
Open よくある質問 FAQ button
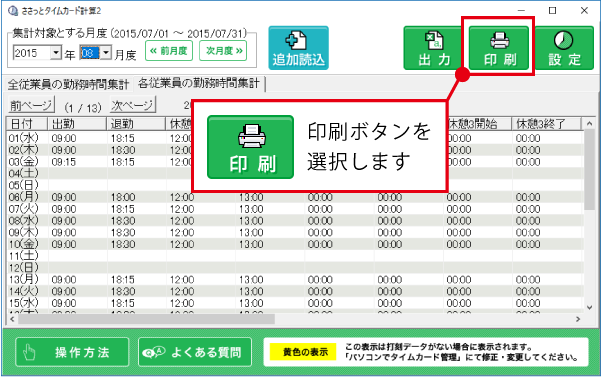195,352
